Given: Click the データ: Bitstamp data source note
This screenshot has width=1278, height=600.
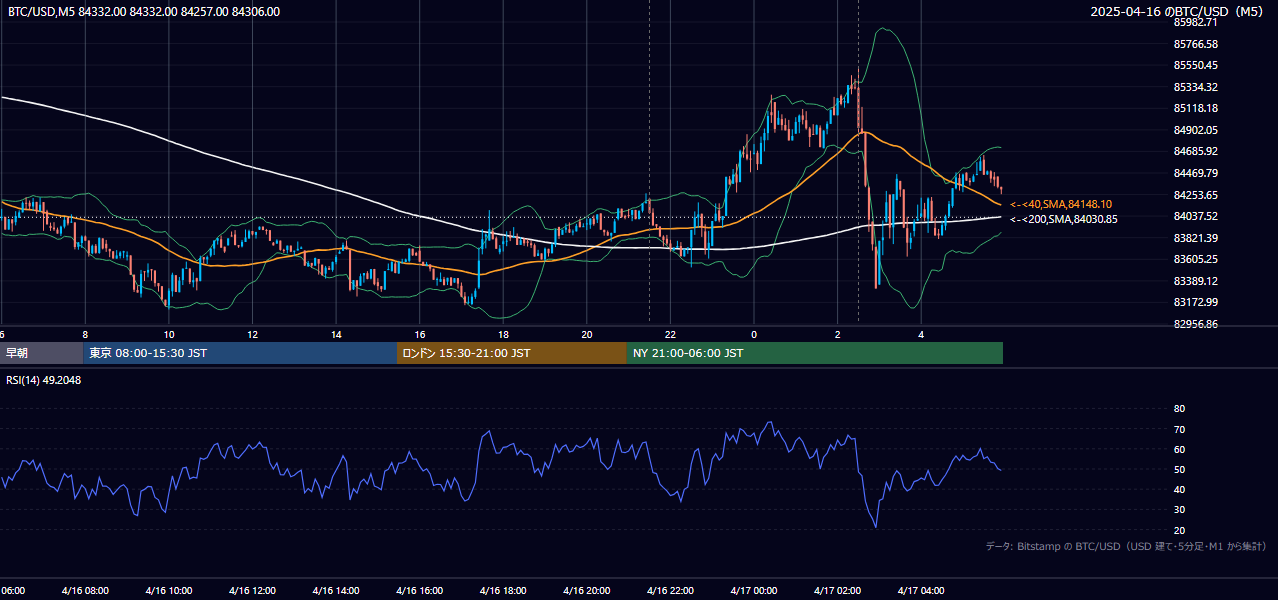Looking at the screenshot, I should tap(1126, 547).
